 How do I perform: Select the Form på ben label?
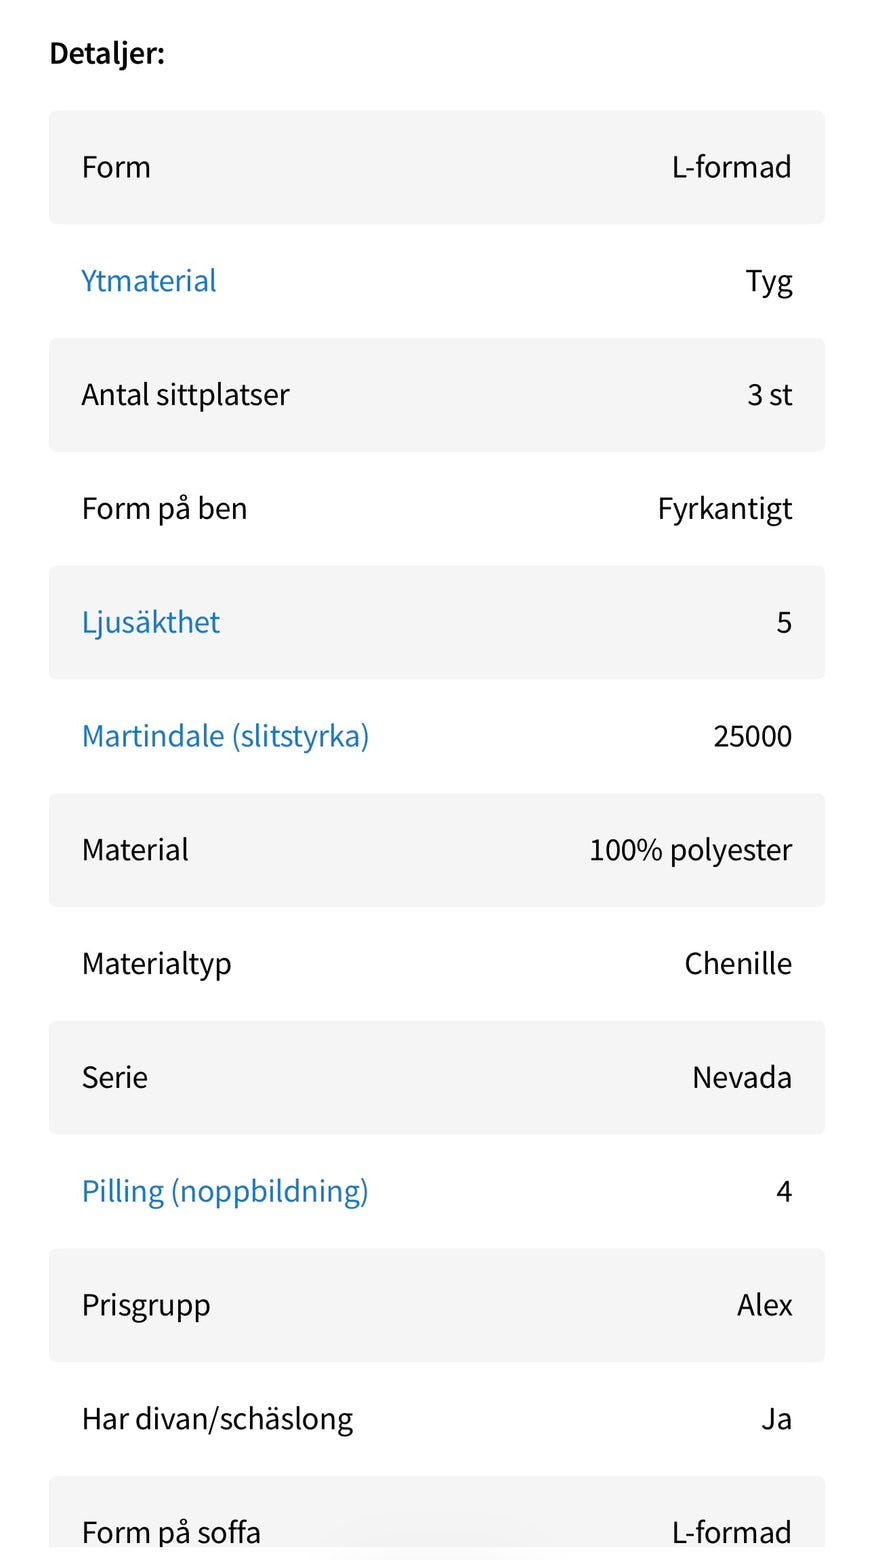click(164, 509)
